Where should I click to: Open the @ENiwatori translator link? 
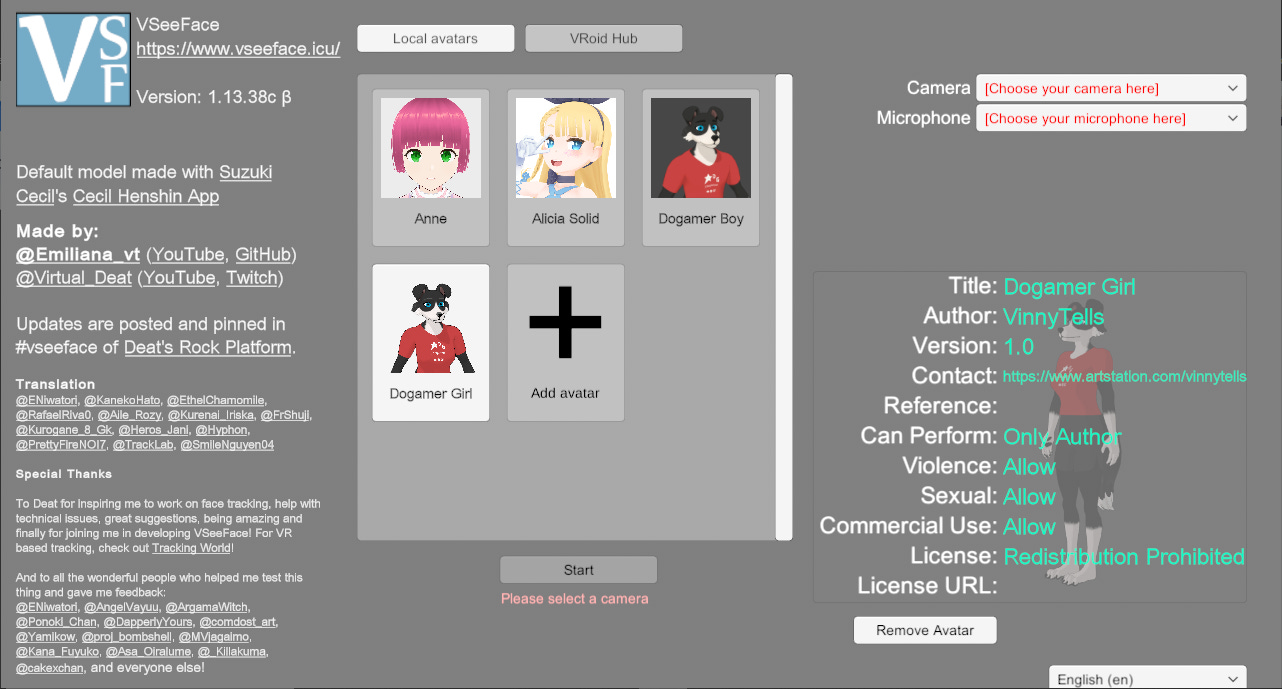click(x=47, y=400)
